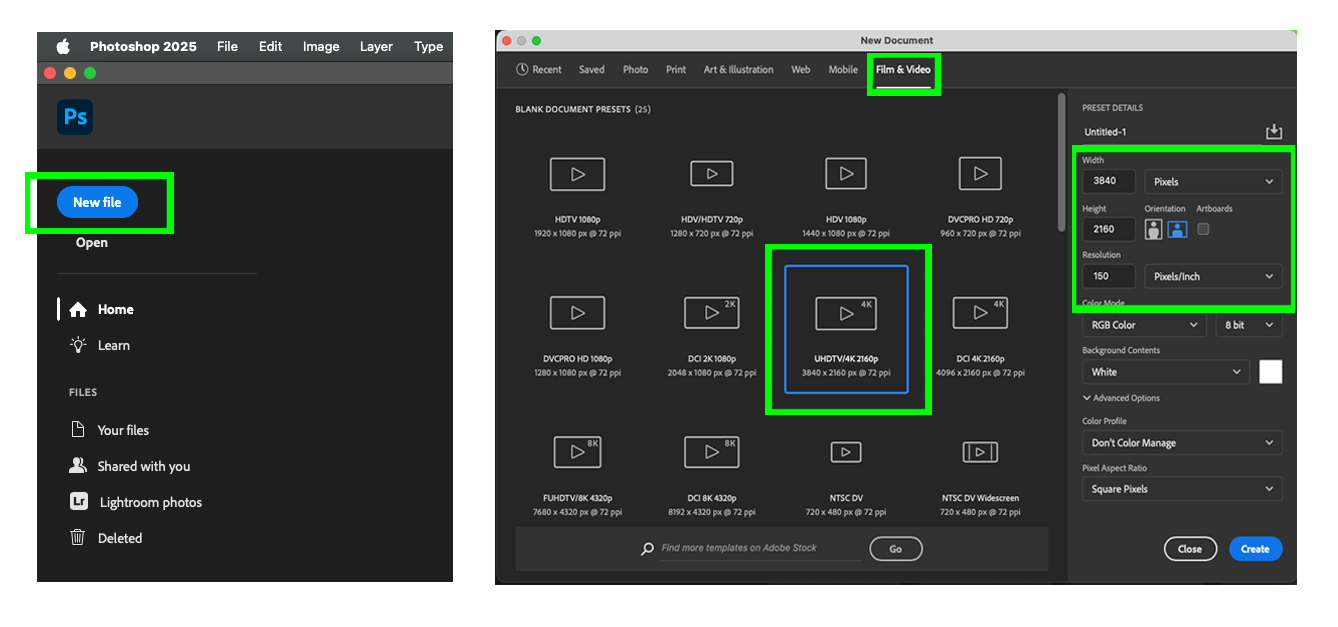Switch to the Art & Illustration tab

click(x=738, y=70)
